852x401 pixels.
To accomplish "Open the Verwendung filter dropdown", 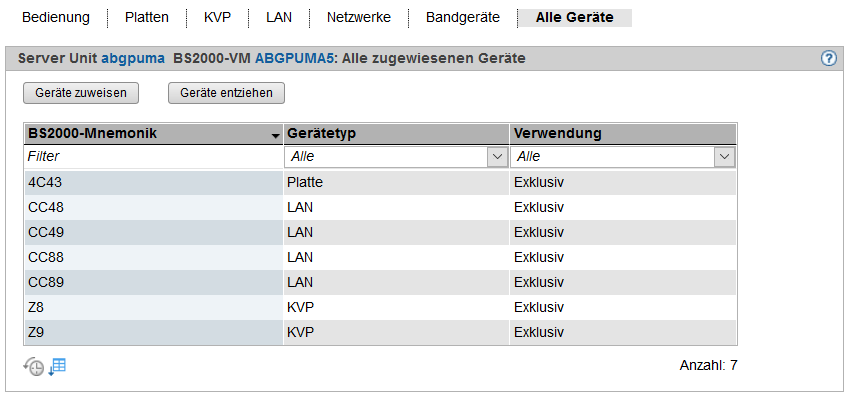I will pyautogui.click(x=725, y=157).
